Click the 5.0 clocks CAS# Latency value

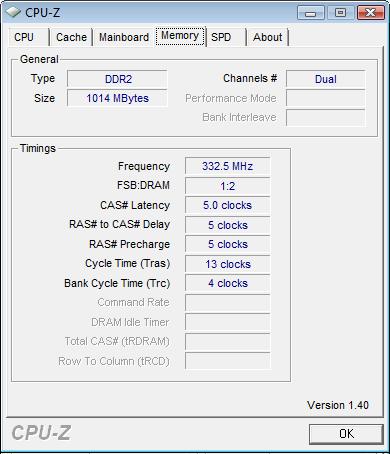click(x=228, y=205)
